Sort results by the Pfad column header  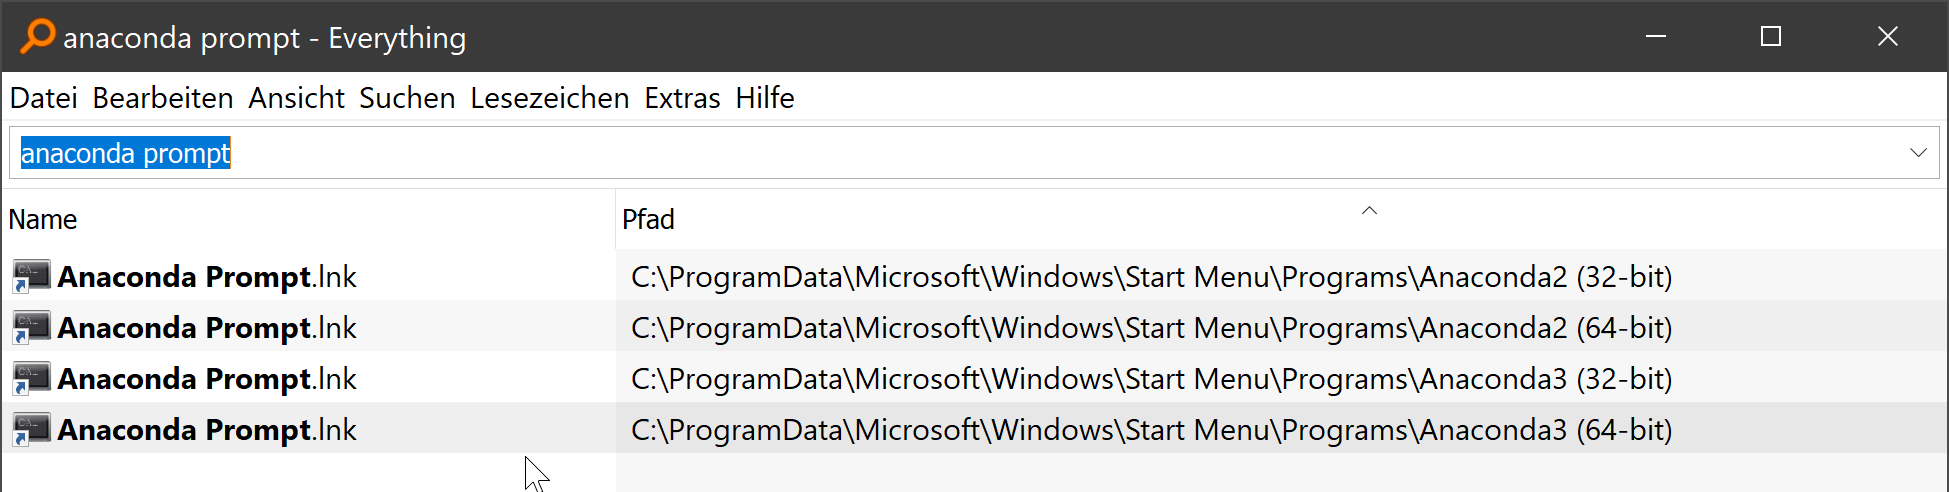pyautogui.click(x=1280, y=219)
